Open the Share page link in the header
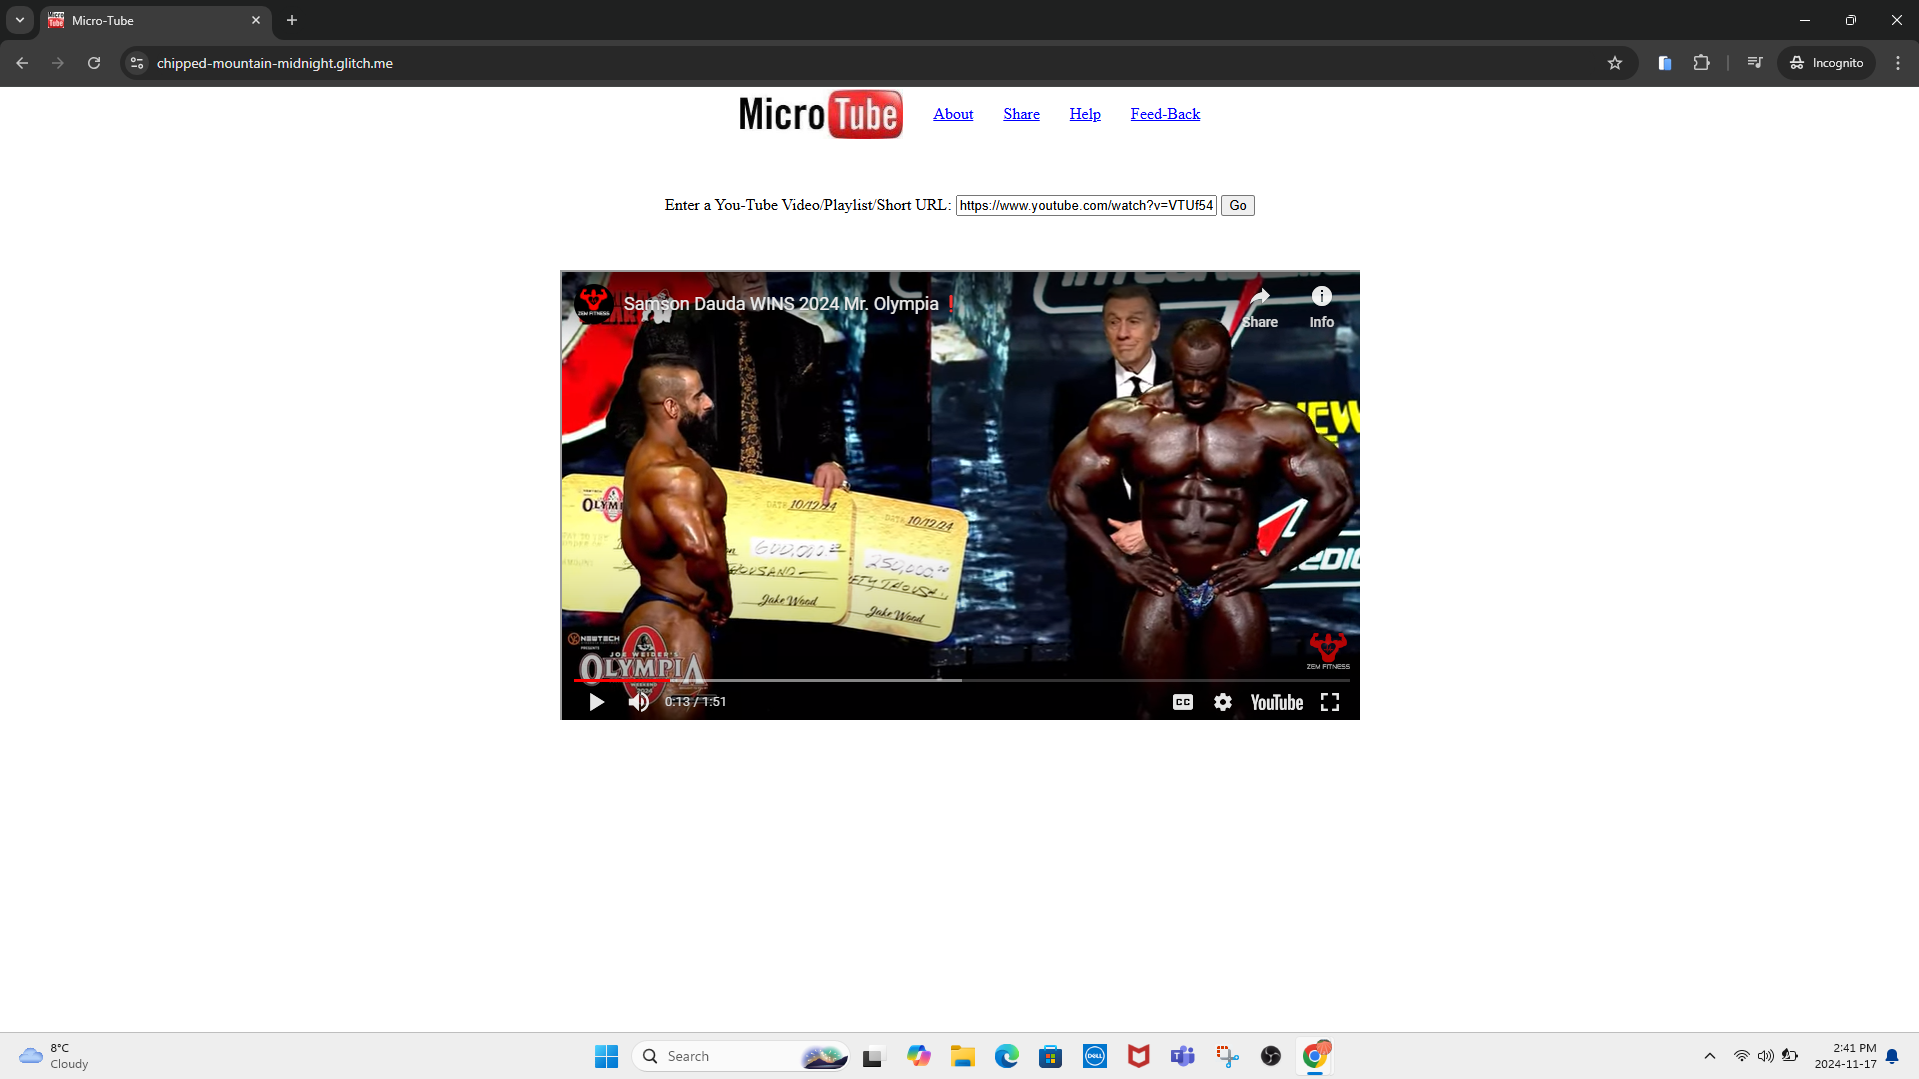The image size is (1919, 1079). click(x=1021, y=114)
